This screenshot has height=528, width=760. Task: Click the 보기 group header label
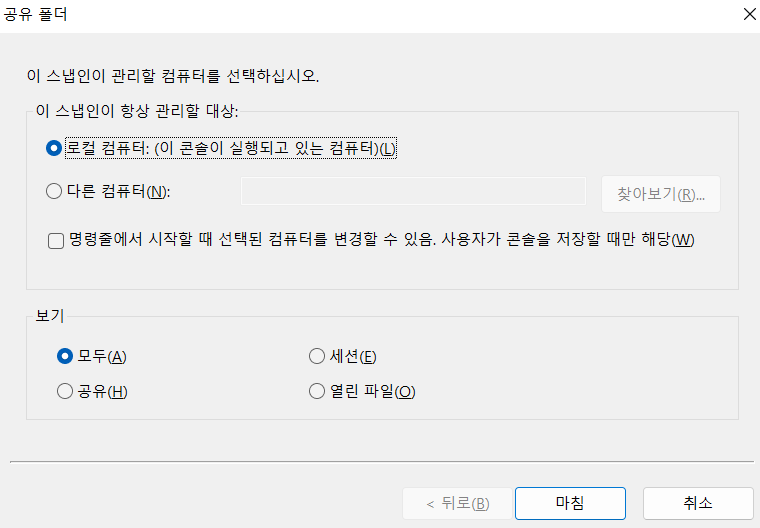pos(49,316)
